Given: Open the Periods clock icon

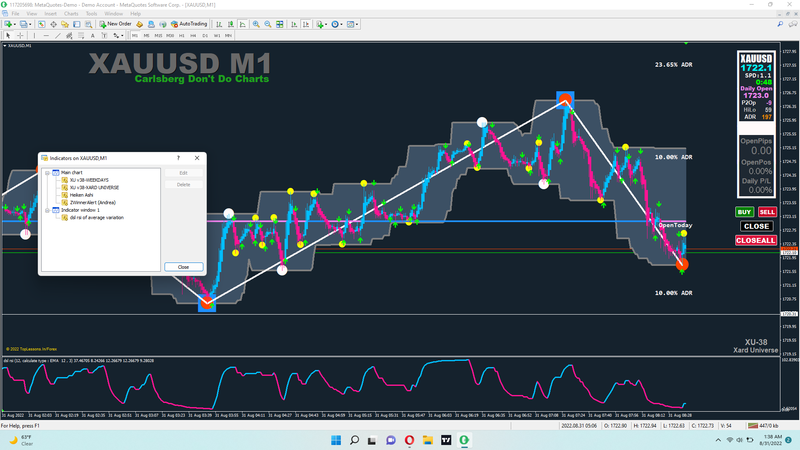Looking at the screenshot, I should pos(335,24).
